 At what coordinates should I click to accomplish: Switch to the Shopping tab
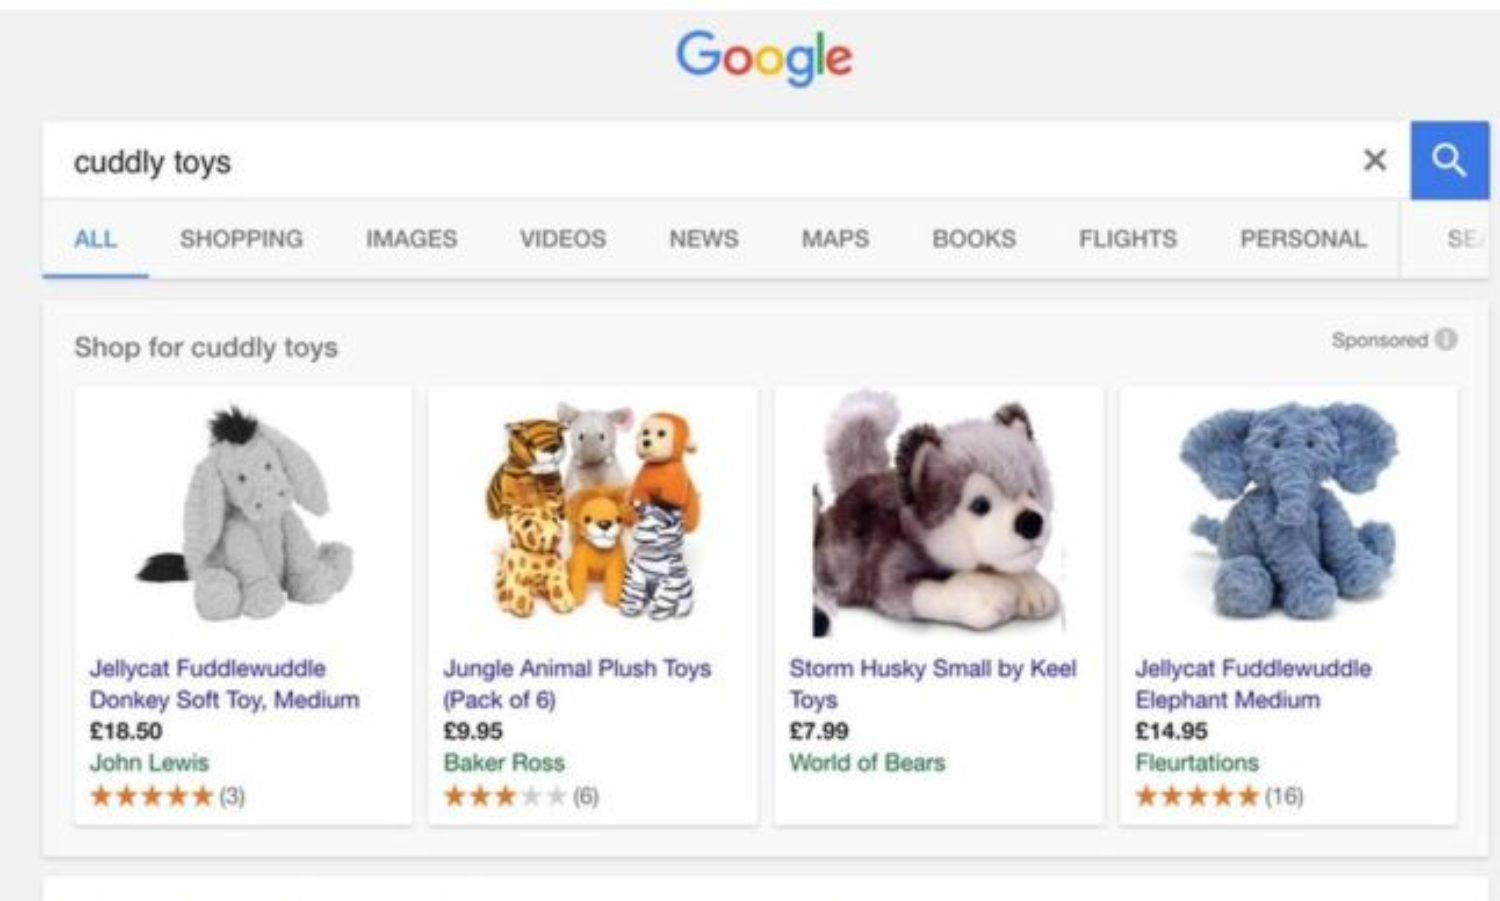241,239
